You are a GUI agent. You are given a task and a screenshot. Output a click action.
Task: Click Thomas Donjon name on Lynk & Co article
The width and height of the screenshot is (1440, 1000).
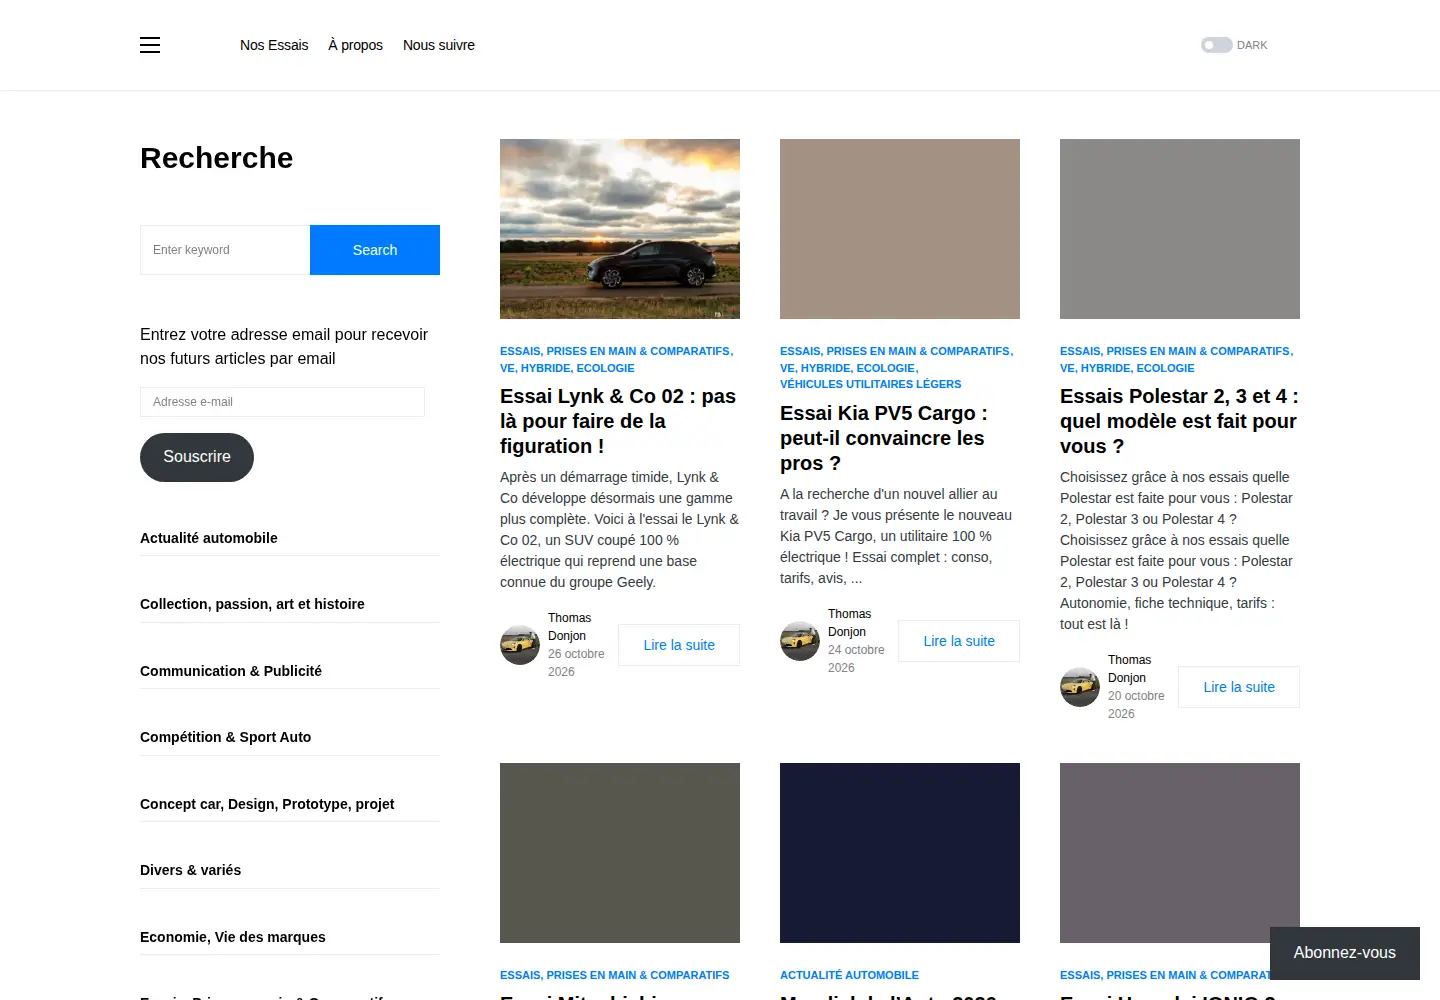570,627
